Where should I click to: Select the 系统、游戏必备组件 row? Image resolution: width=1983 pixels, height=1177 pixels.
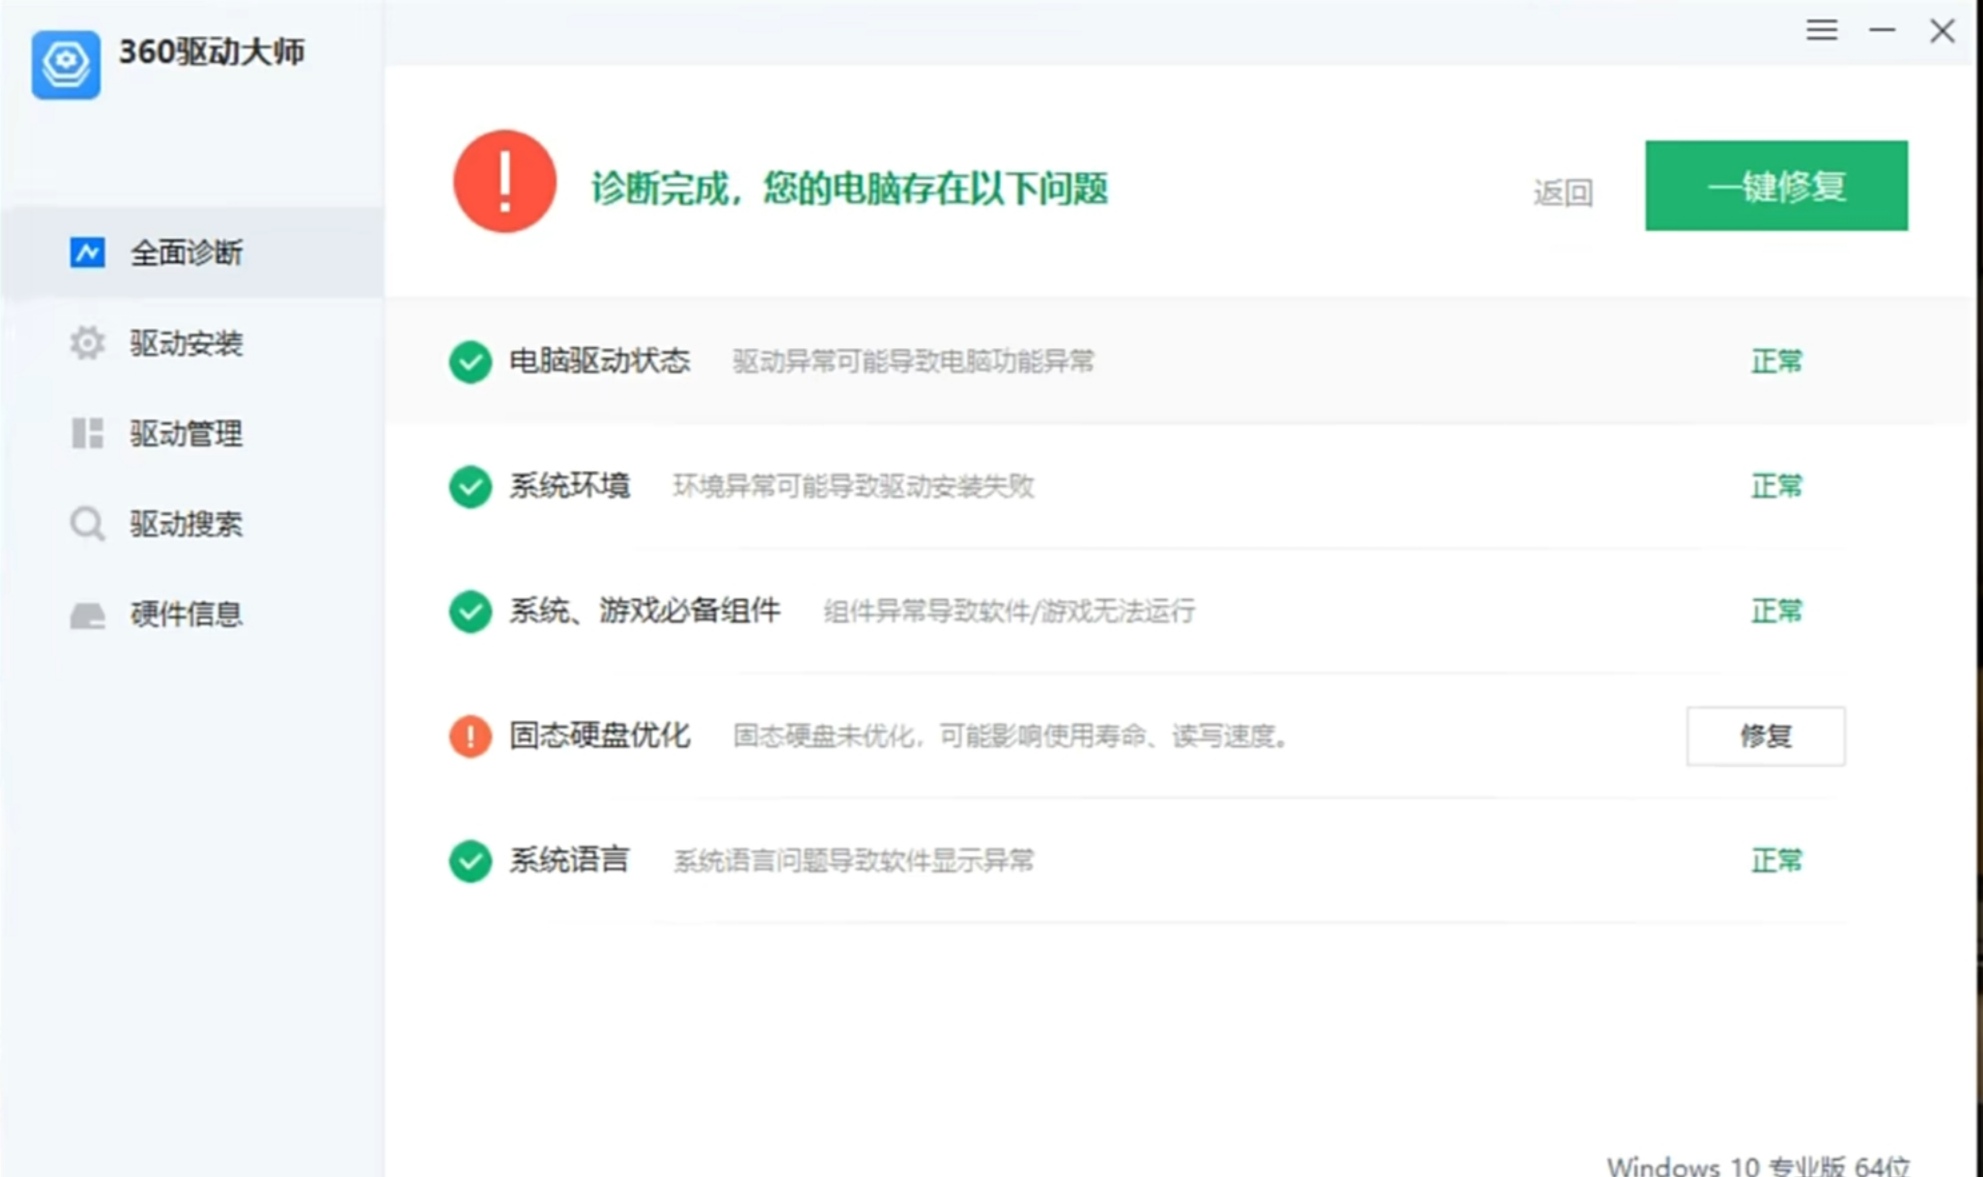point(645,611)
